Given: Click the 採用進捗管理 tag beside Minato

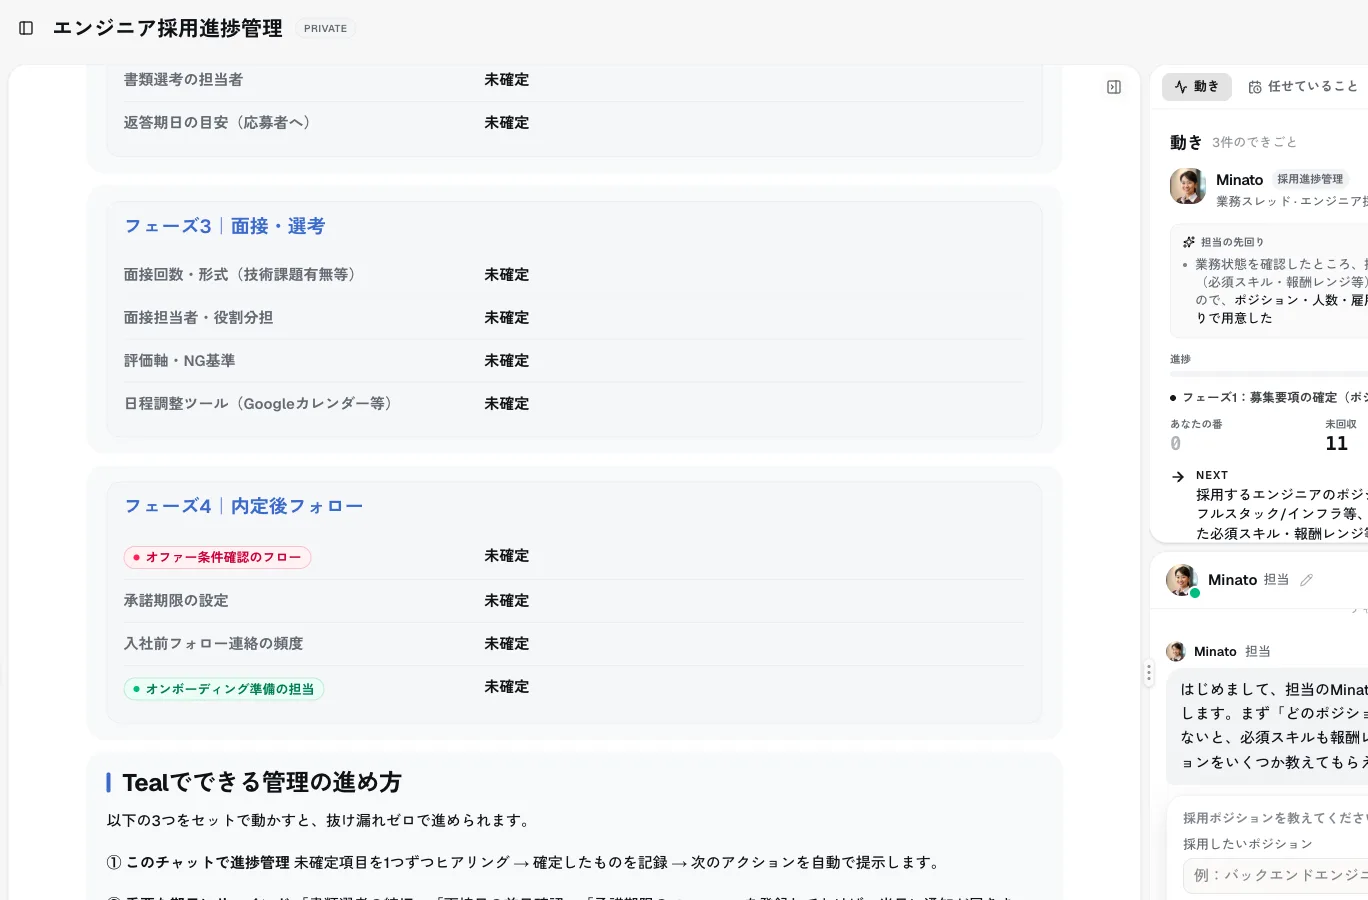Looking at the screenshot, I should [1310, 179].
